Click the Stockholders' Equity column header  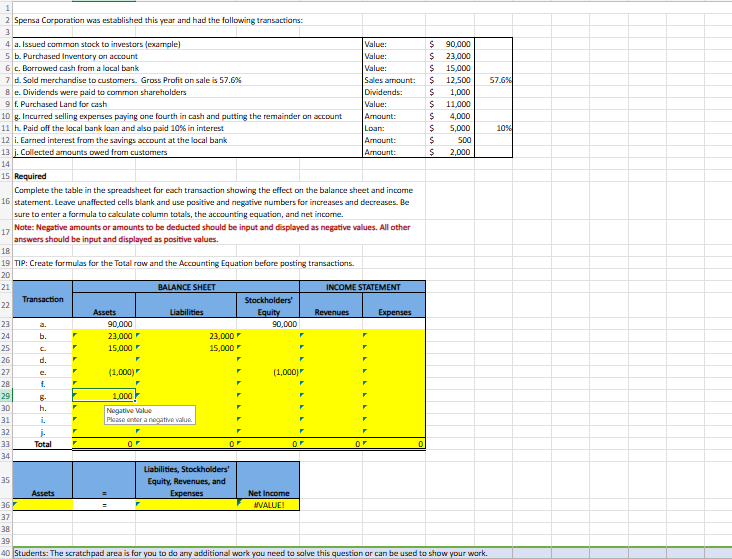268,305
